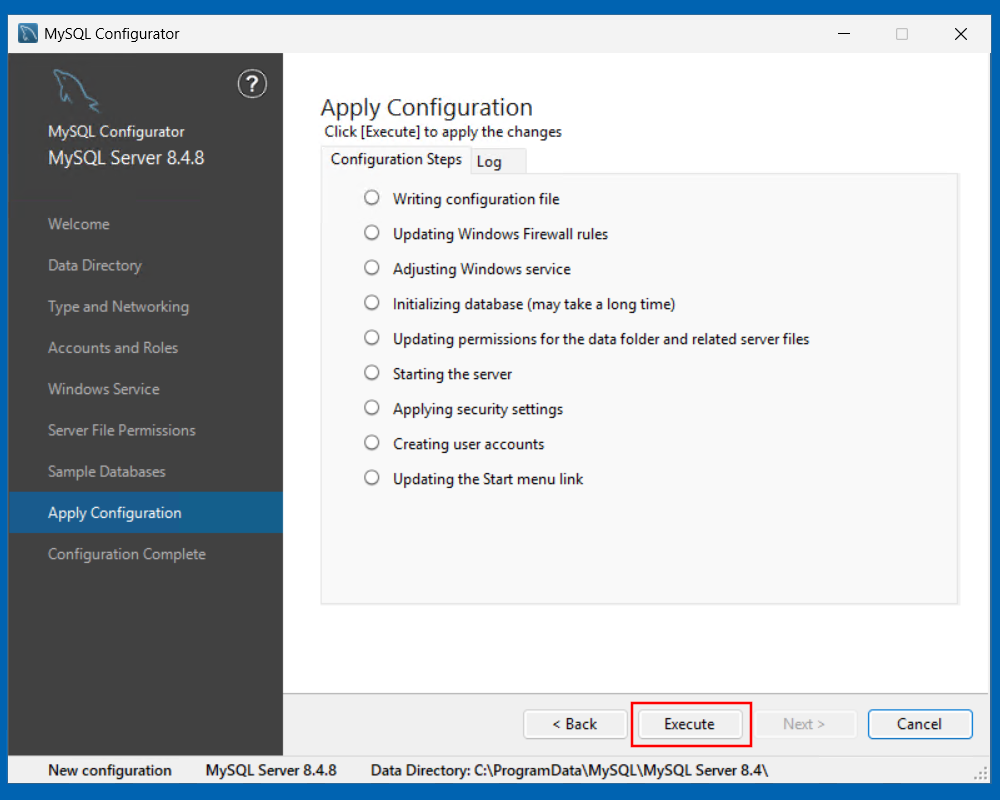Click the 'Writing configuration file' step text
The width and height of the screenshot is (1000, 800).
click(476, 199)
